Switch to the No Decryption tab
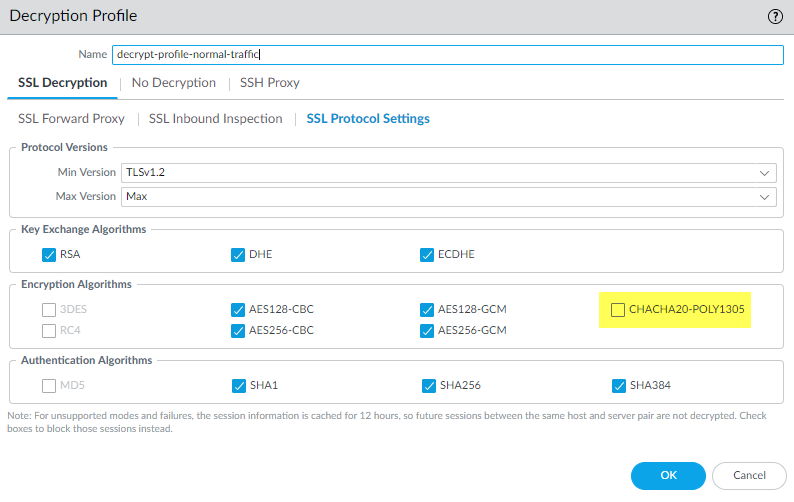794x502 pixels. pyautogui.click(x=173, y=83)
